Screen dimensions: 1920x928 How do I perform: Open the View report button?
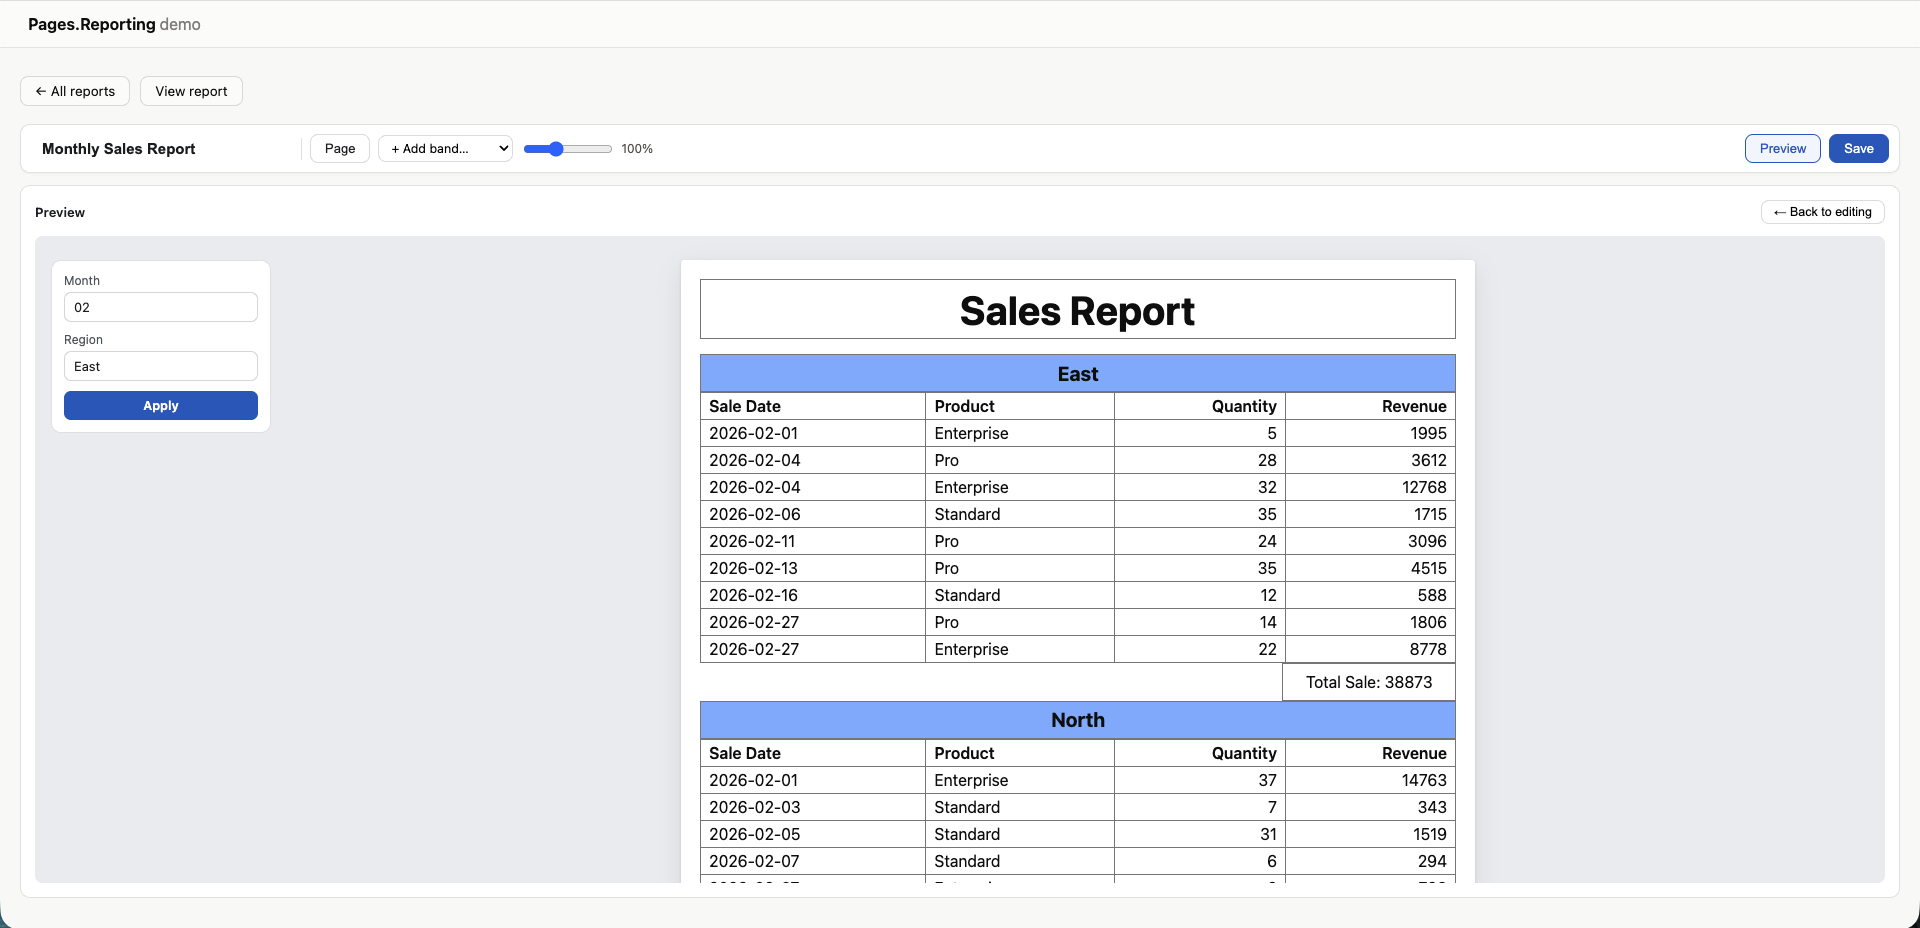(191, 91)
